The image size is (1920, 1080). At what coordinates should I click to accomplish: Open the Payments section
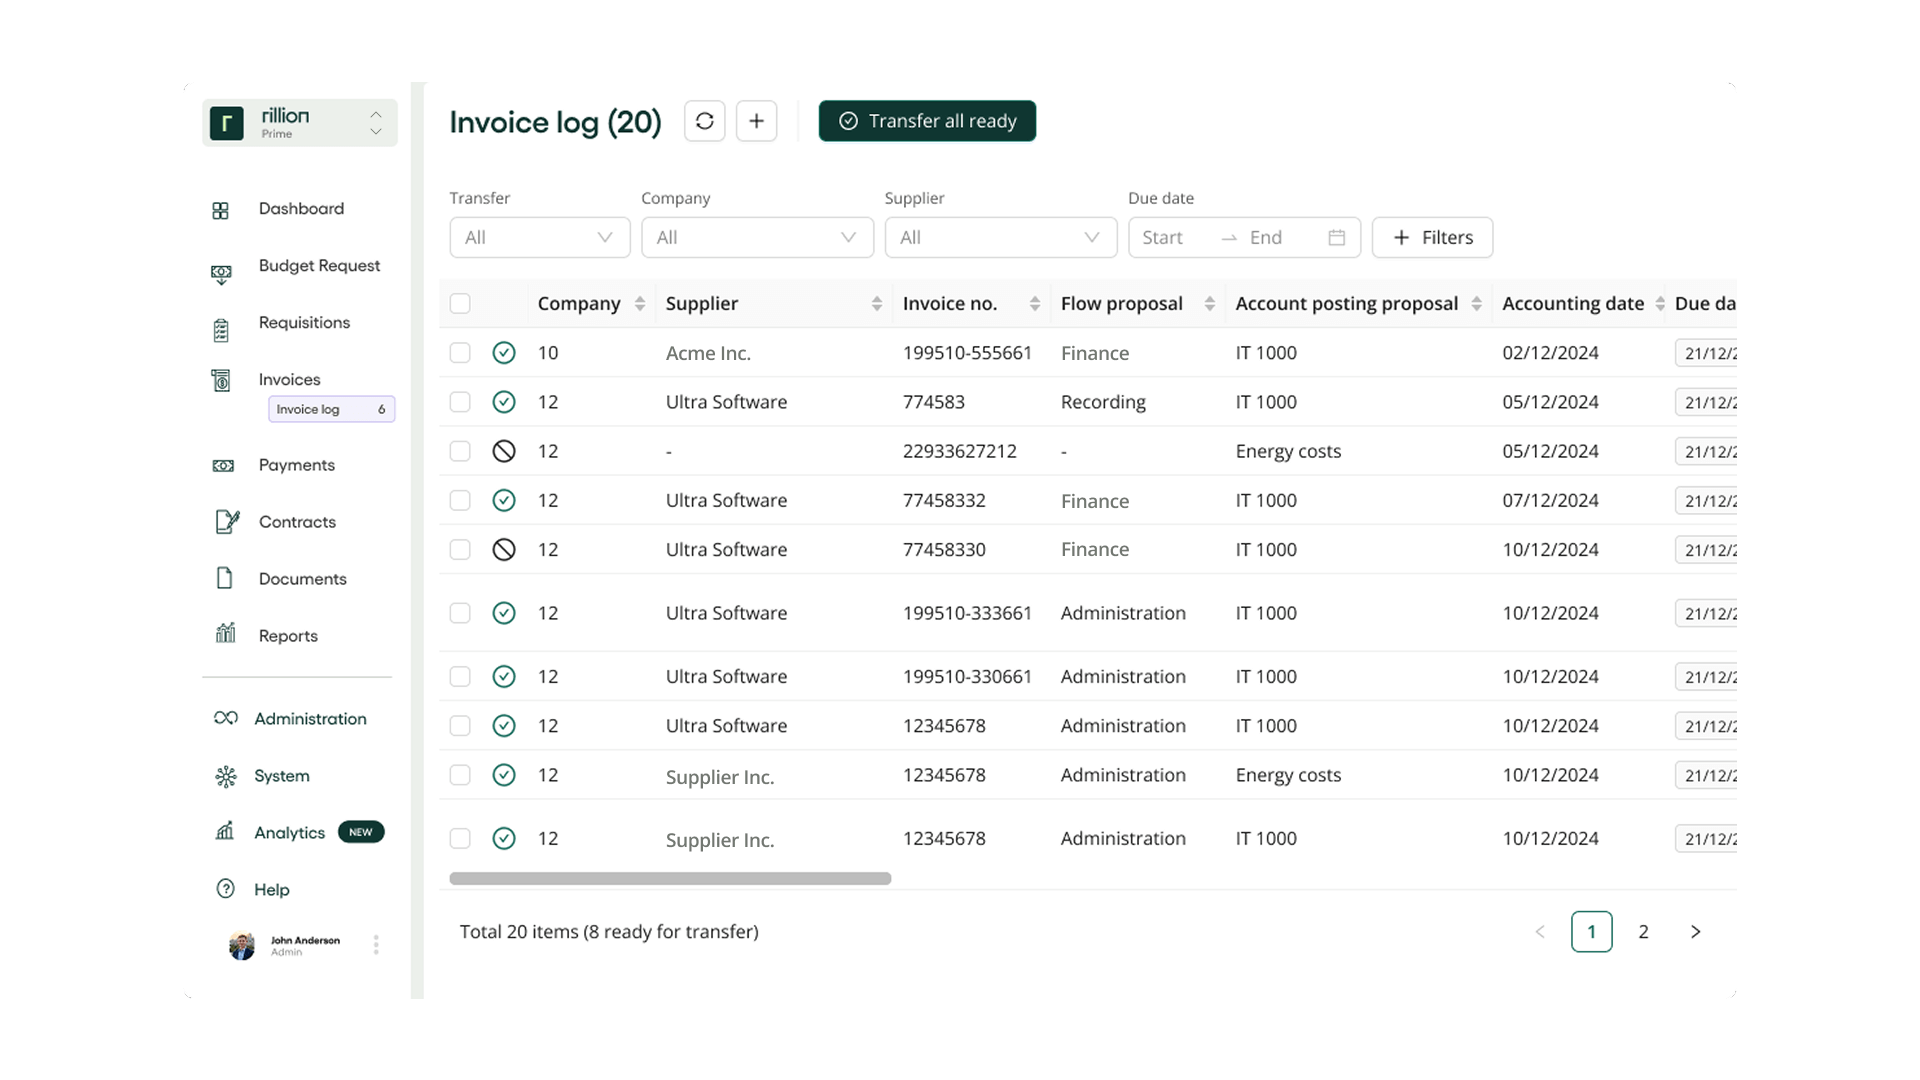(296, 465)
